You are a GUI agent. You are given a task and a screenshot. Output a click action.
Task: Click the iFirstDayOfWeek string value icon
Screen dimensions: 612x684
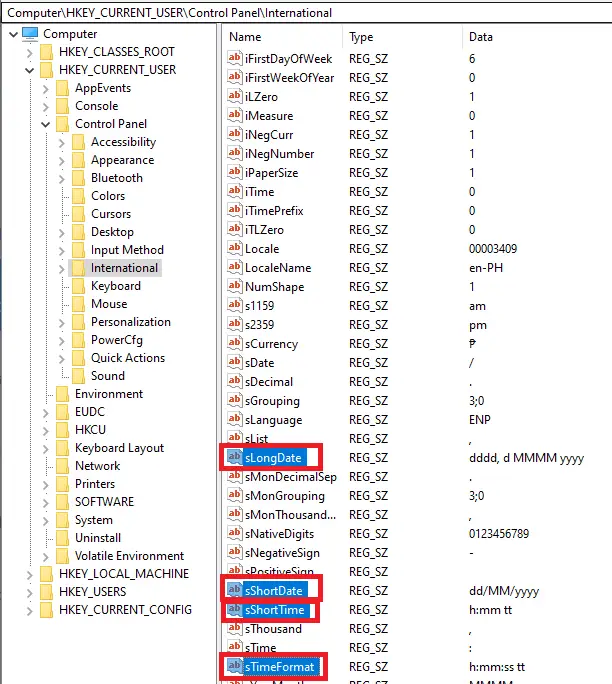tap(234, 58)
